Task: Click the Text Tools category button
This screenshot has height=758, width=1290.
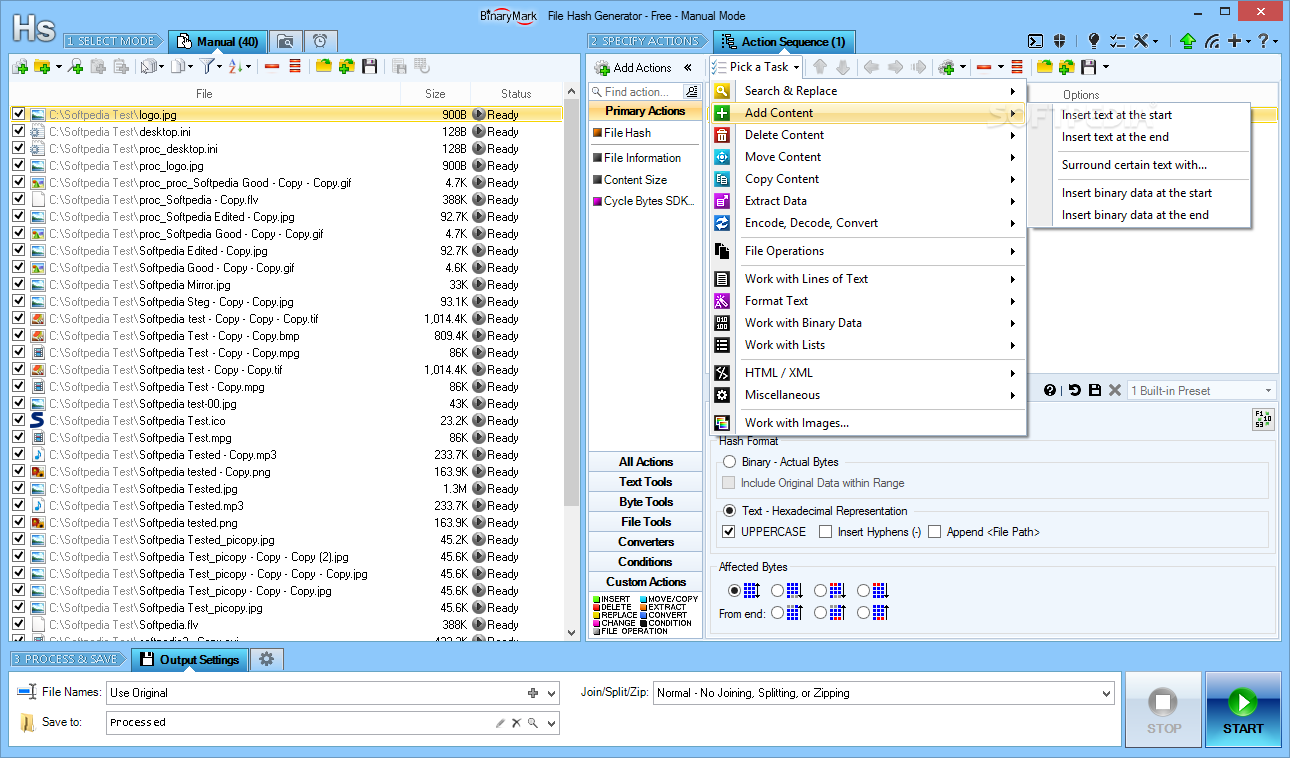Action: 646,482
